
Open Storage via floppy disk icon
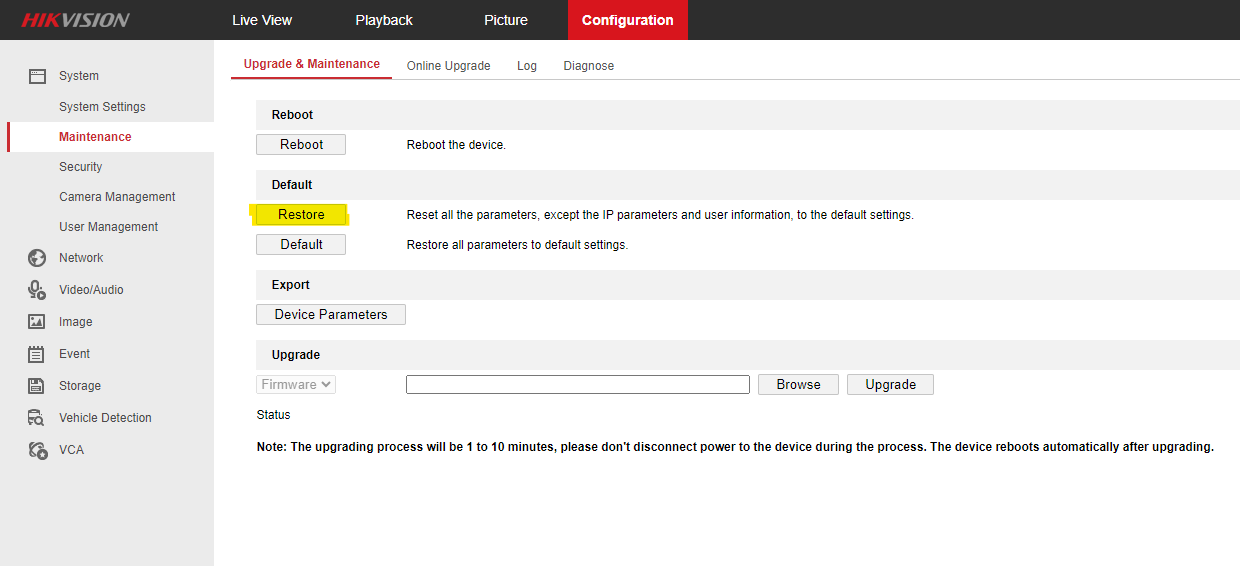[x=37, y=386]
